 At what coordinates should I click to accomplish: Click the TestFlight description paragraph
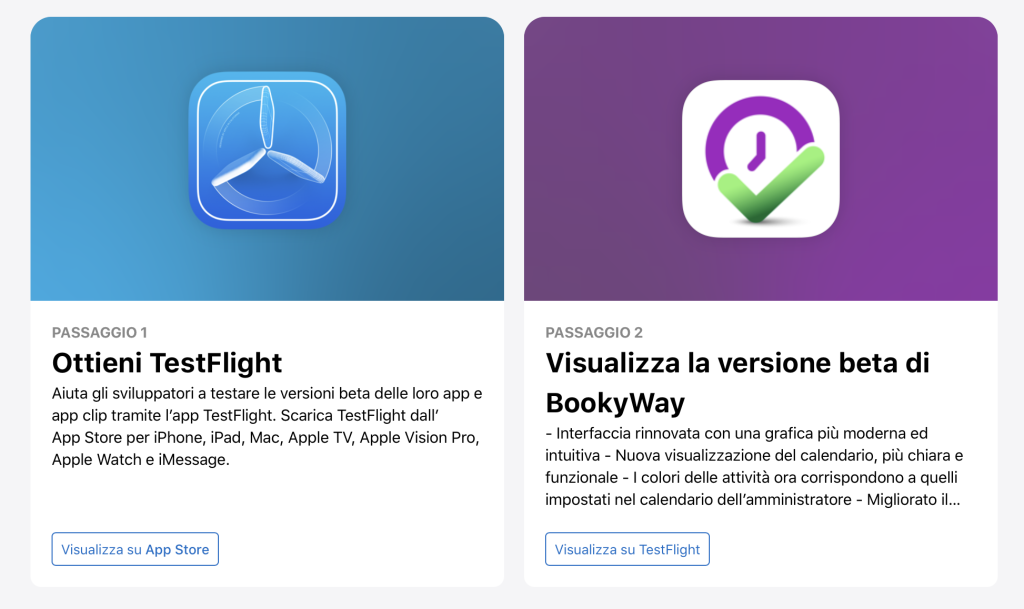[x=267, y=426]
